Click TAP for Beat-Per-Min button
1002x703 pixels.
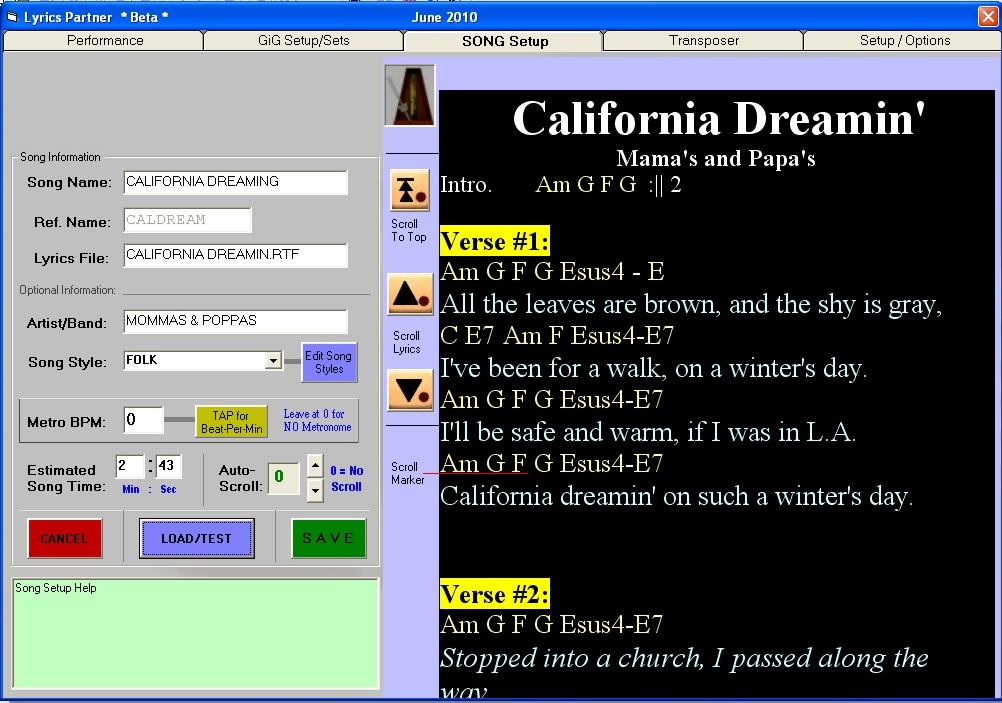pyautogui.click(x=231, y=421)
